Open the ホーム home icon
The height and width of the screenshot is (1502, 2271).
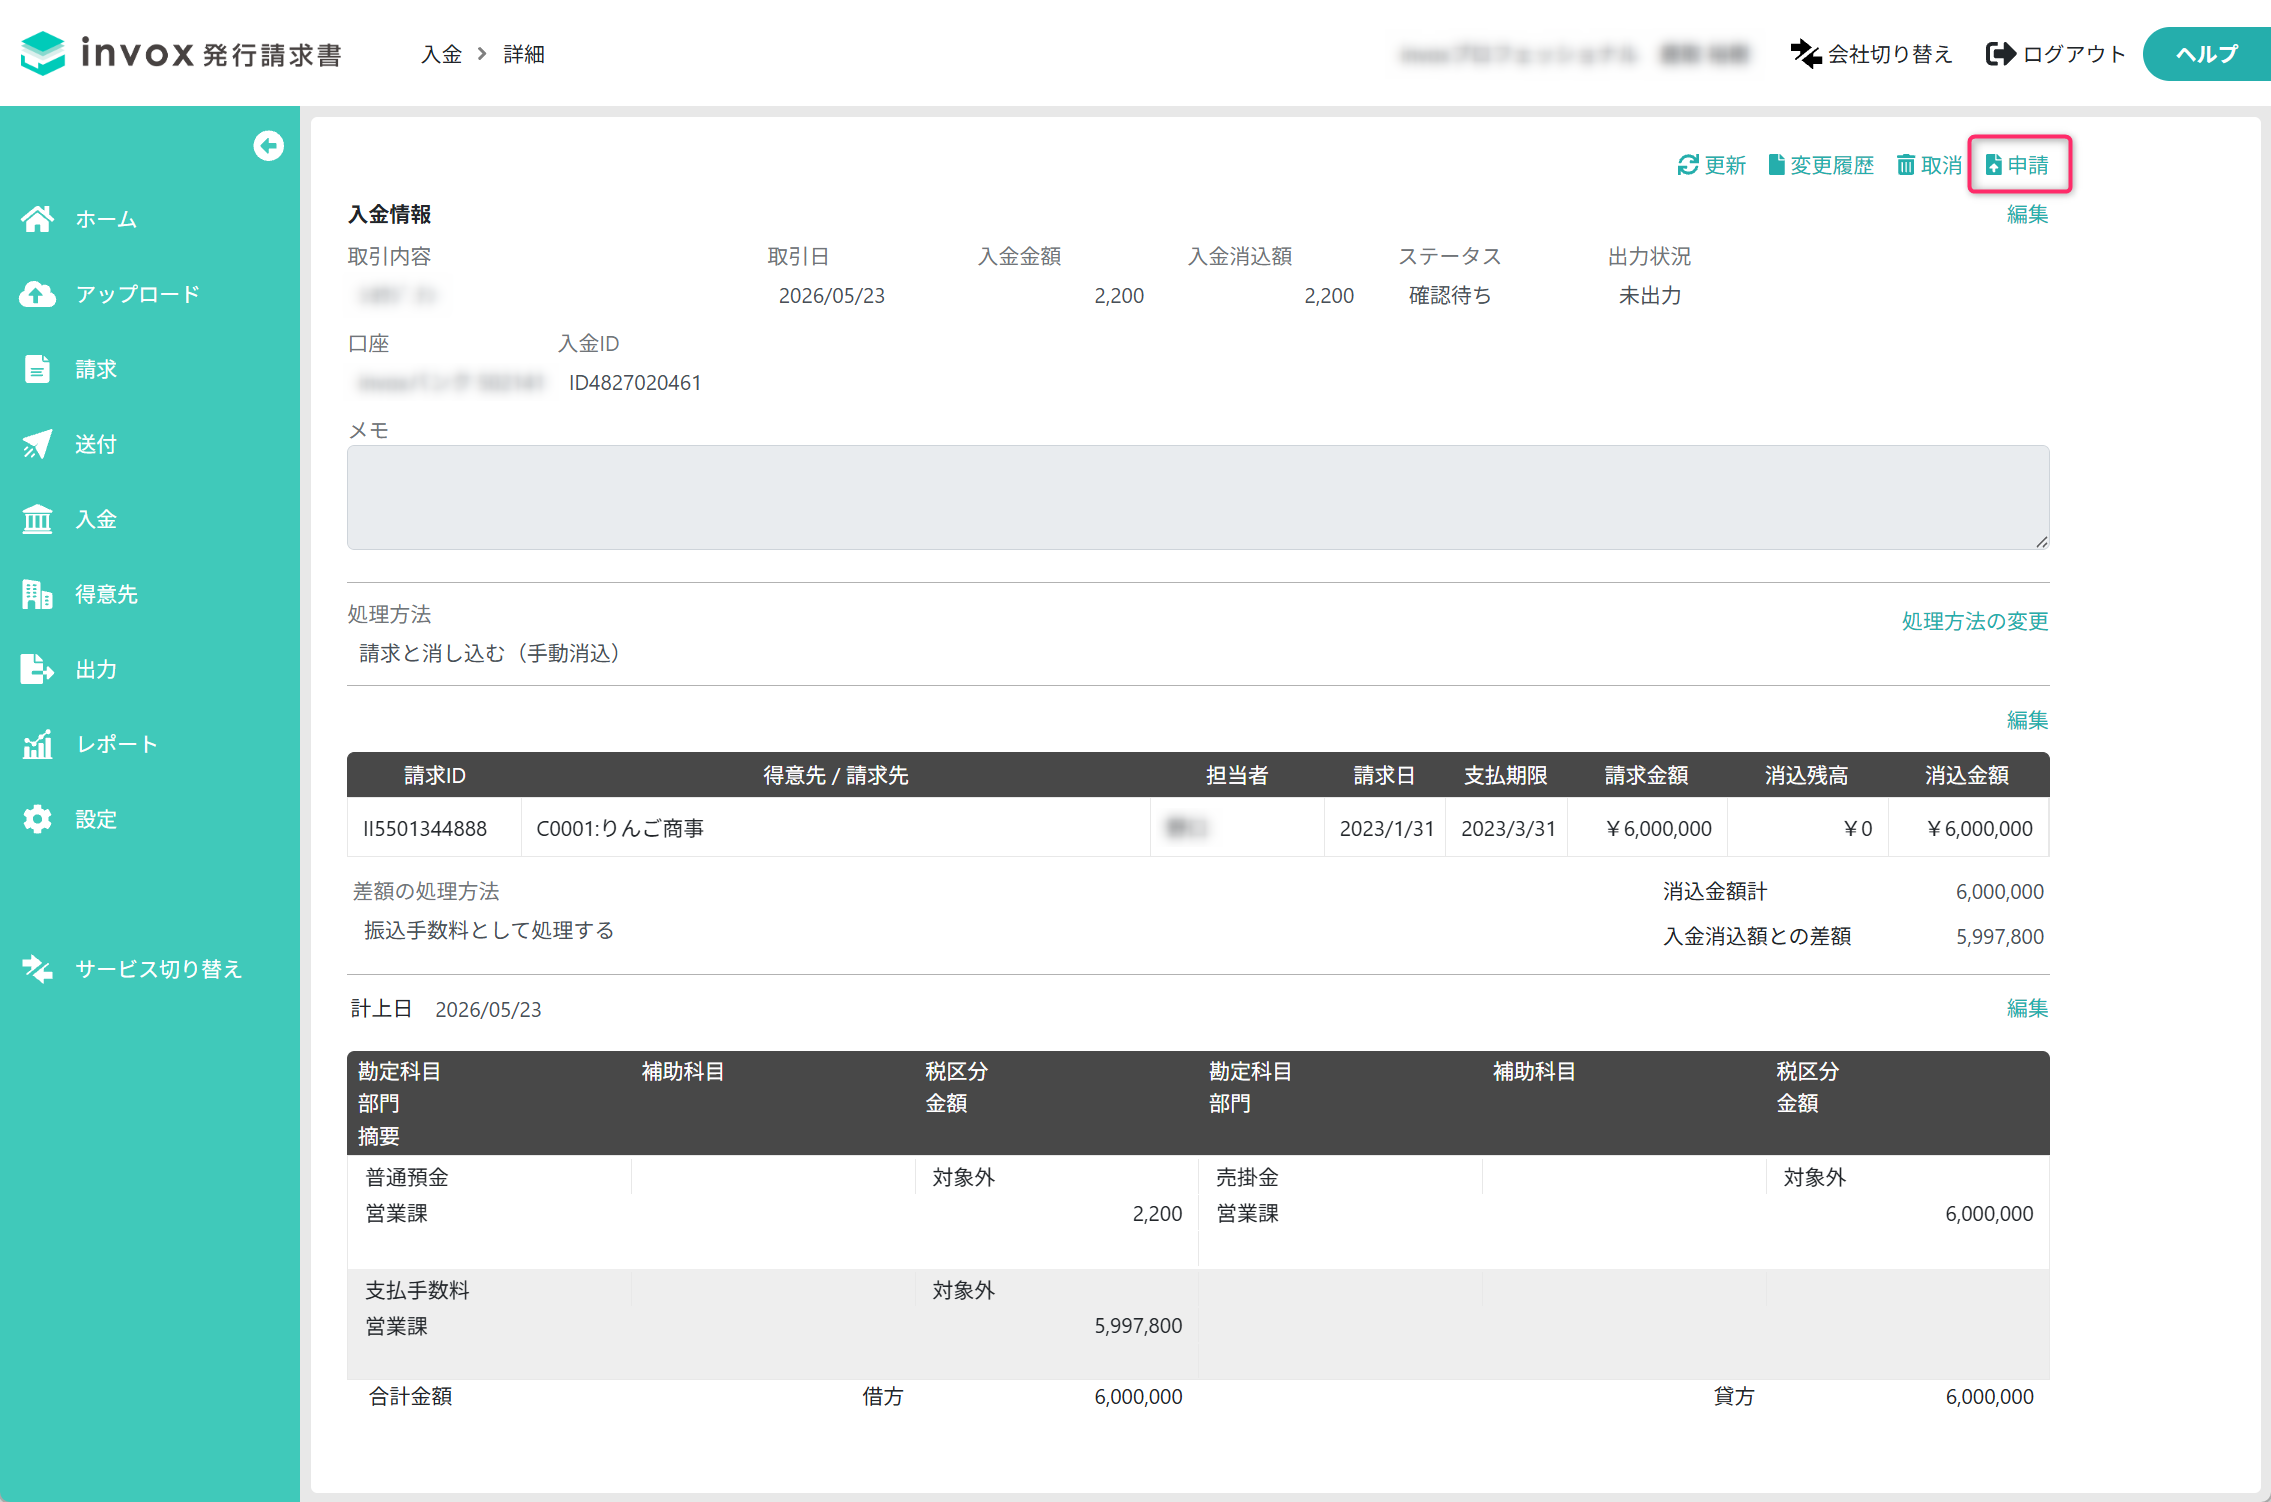pos(38,219)
